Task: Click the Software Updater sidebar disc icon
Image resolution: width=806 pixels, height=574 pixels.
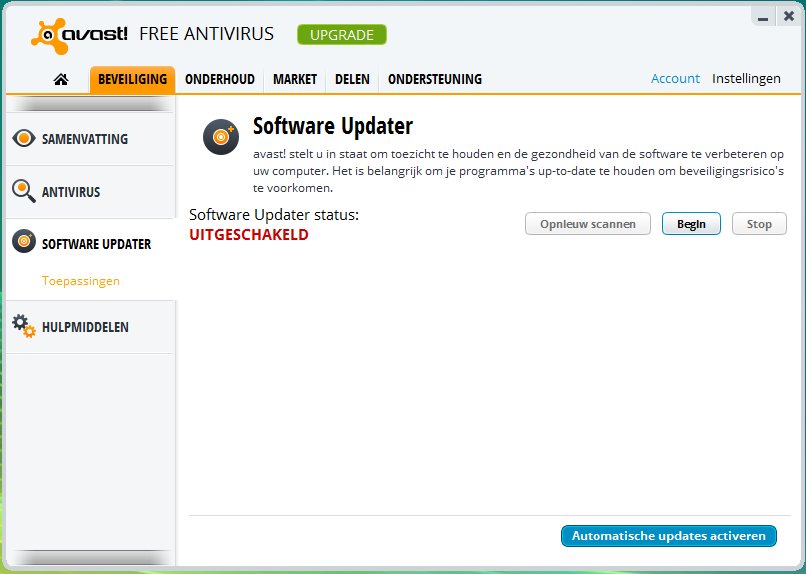Action: pos(24,243)
